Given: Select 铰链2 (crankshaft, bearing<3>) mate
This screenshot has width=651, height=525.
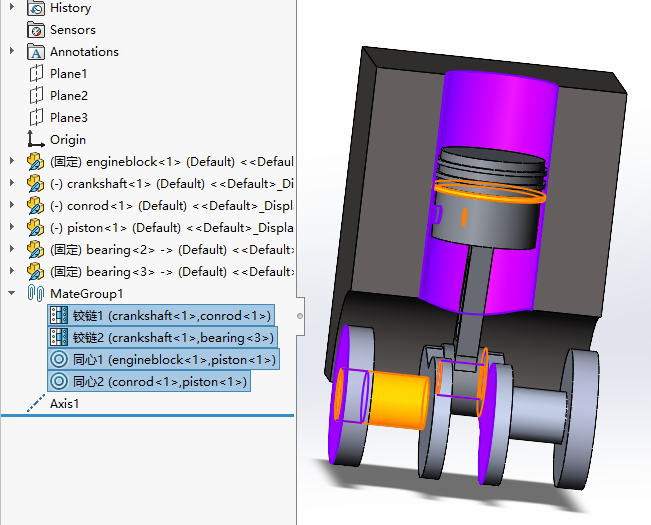Looking at the screenshot, I should tap(171, 338).
